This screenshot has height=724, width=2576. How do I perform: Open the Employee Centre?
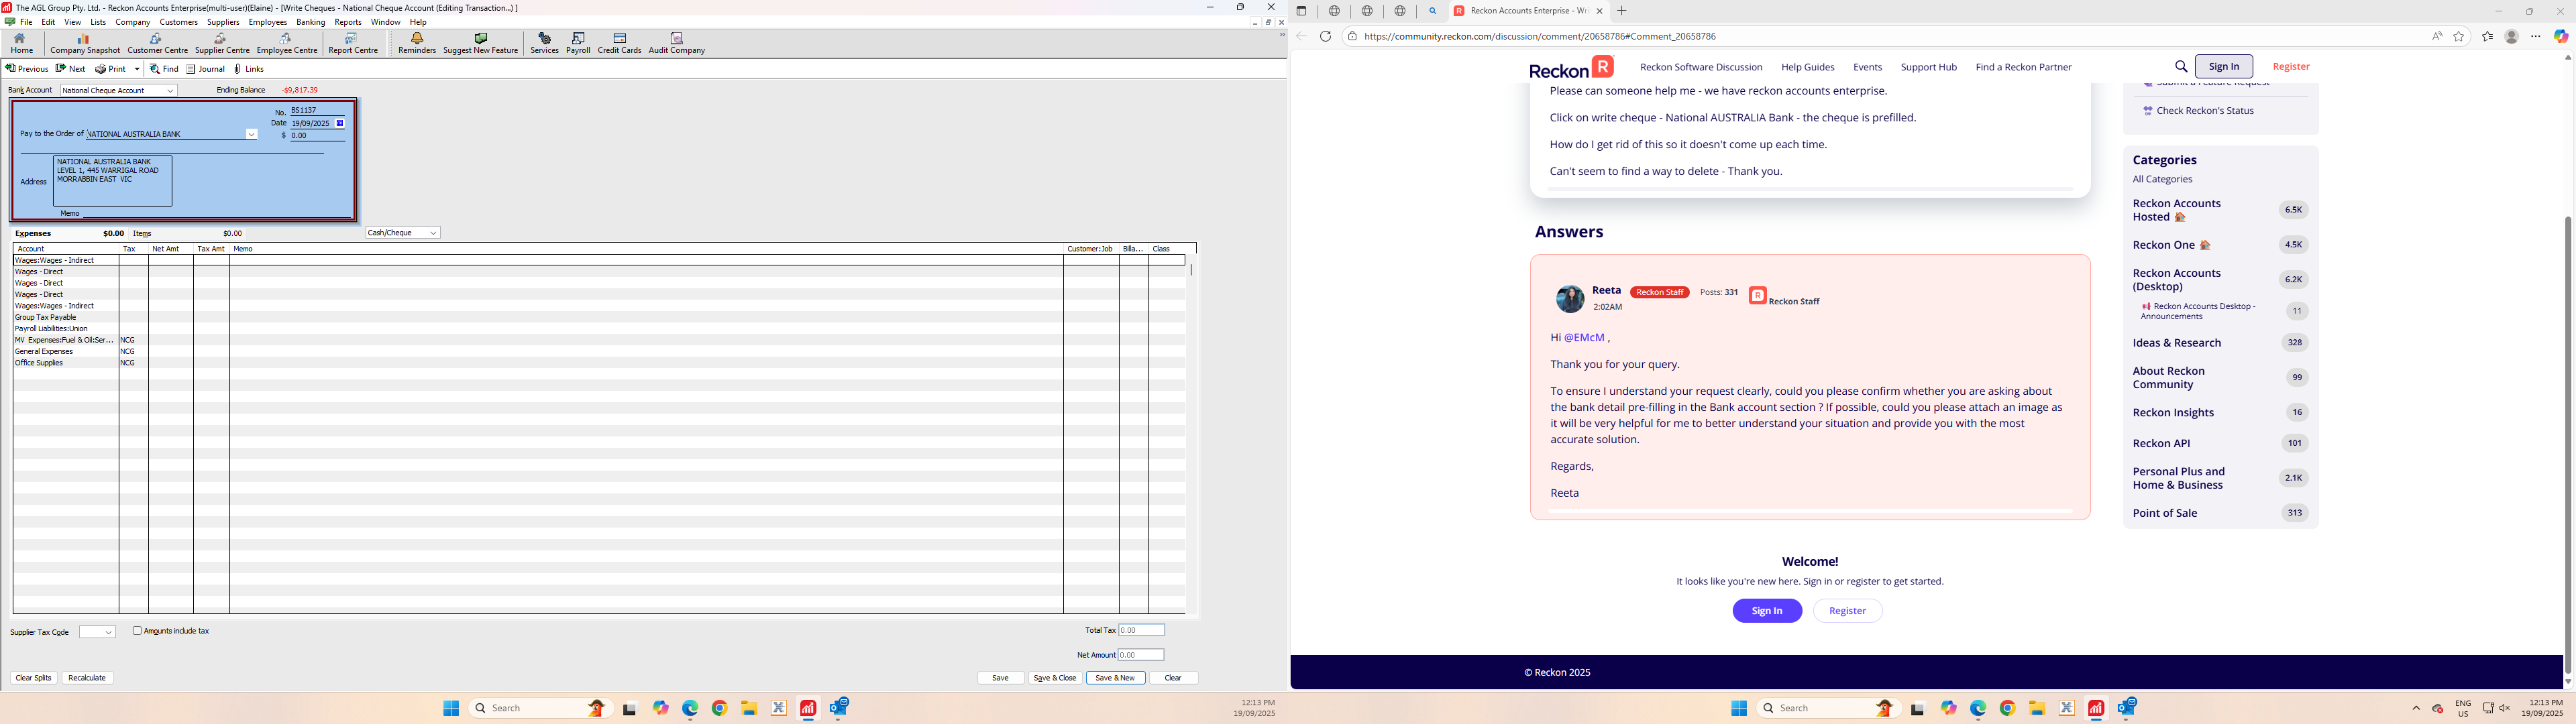(287, 44)
